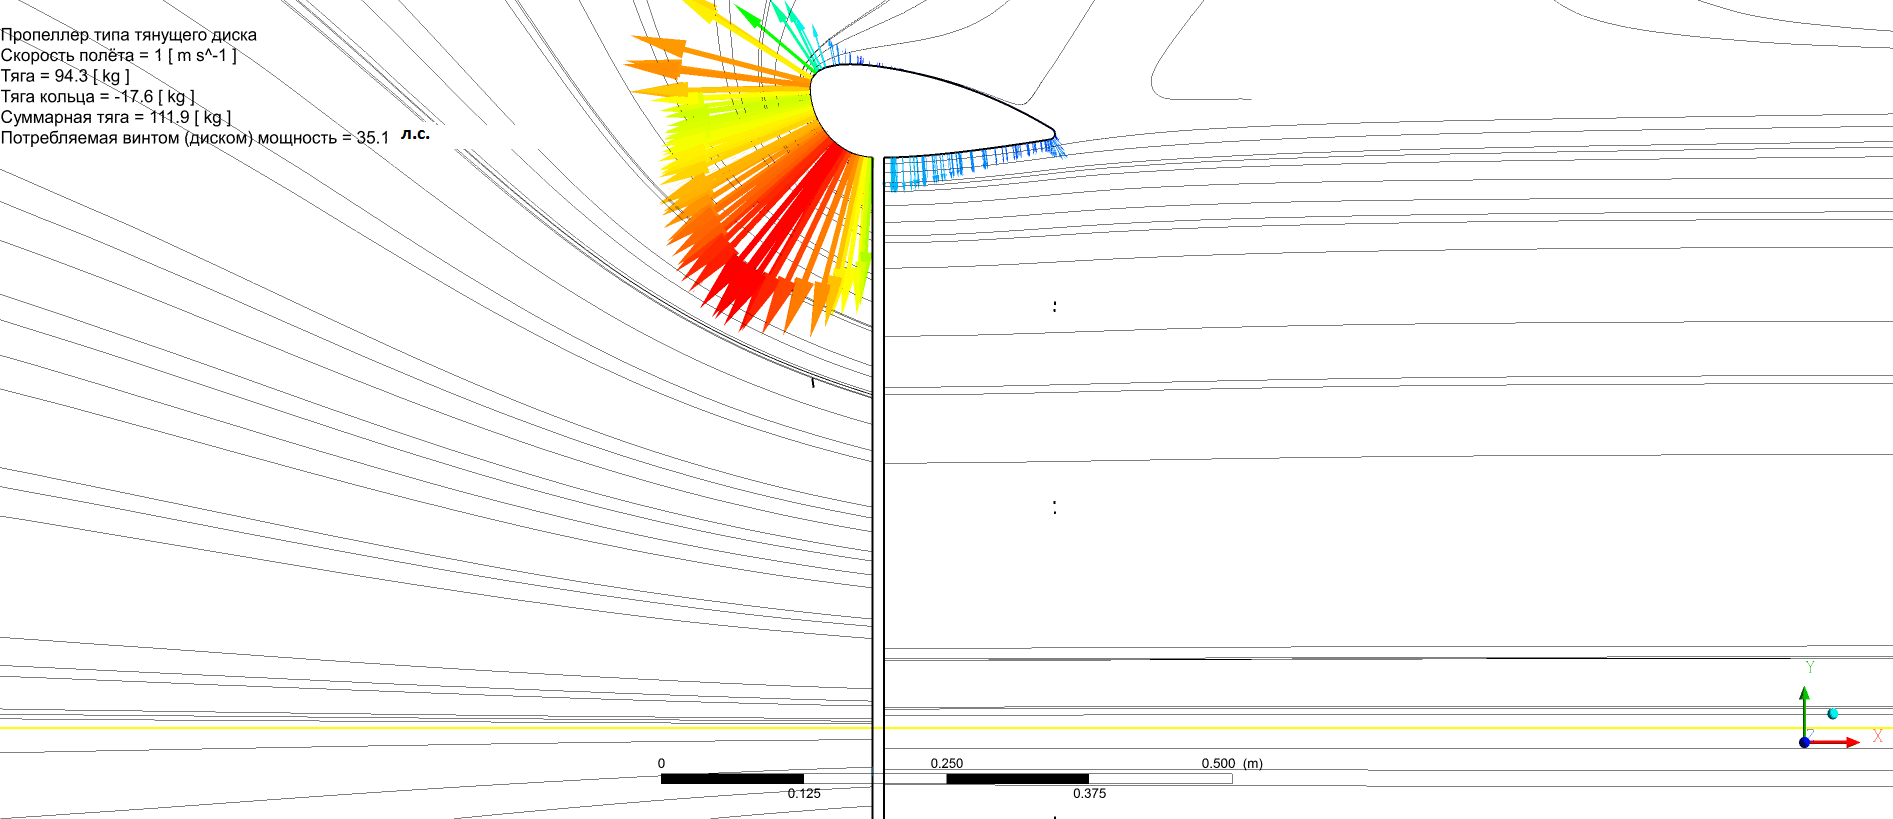Click the 'Тяга кольца = -17.6' text line

97,97
